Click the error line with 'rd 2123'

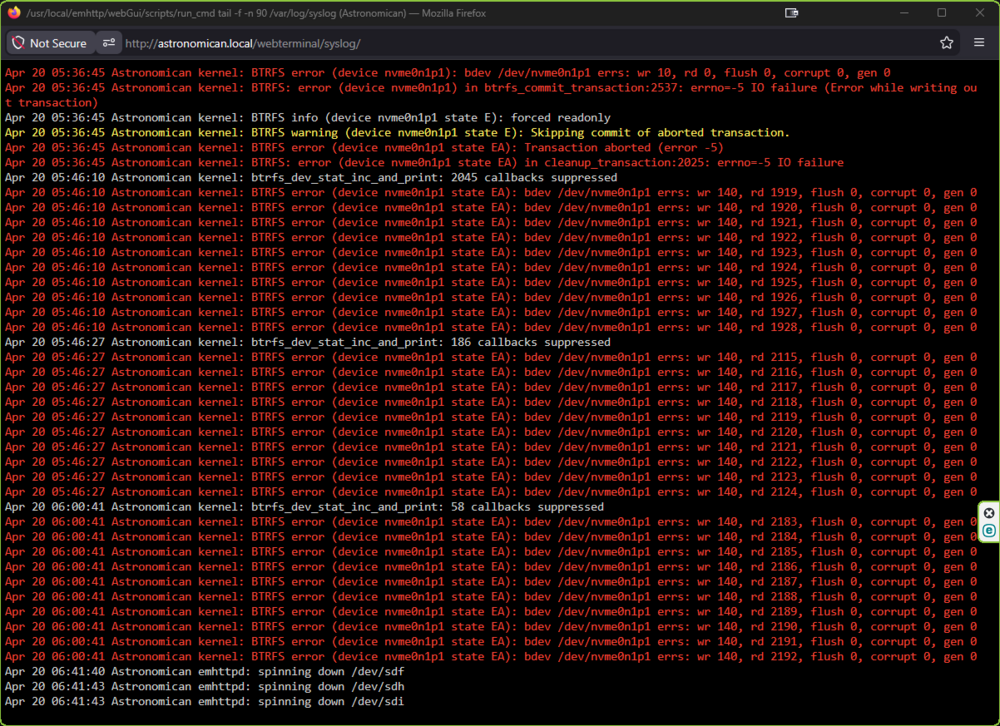[491, 477]
